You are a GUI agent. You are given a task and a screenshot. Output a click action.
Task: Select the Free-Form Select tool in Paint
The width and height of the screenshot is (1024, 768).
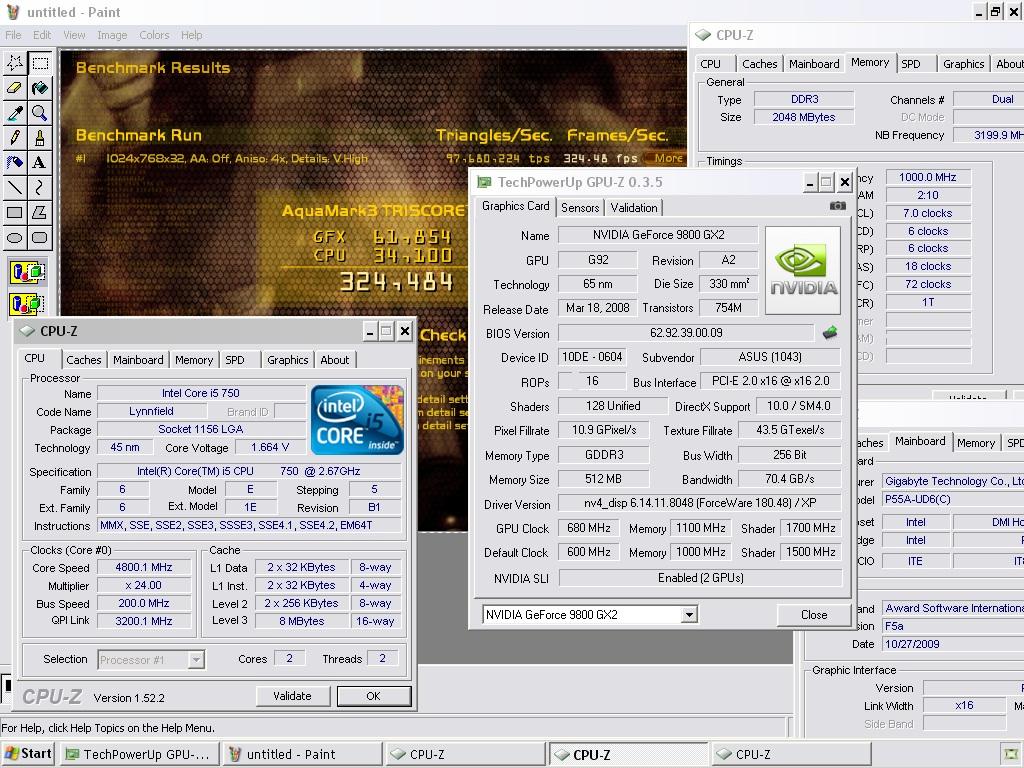tap(15, 63)
